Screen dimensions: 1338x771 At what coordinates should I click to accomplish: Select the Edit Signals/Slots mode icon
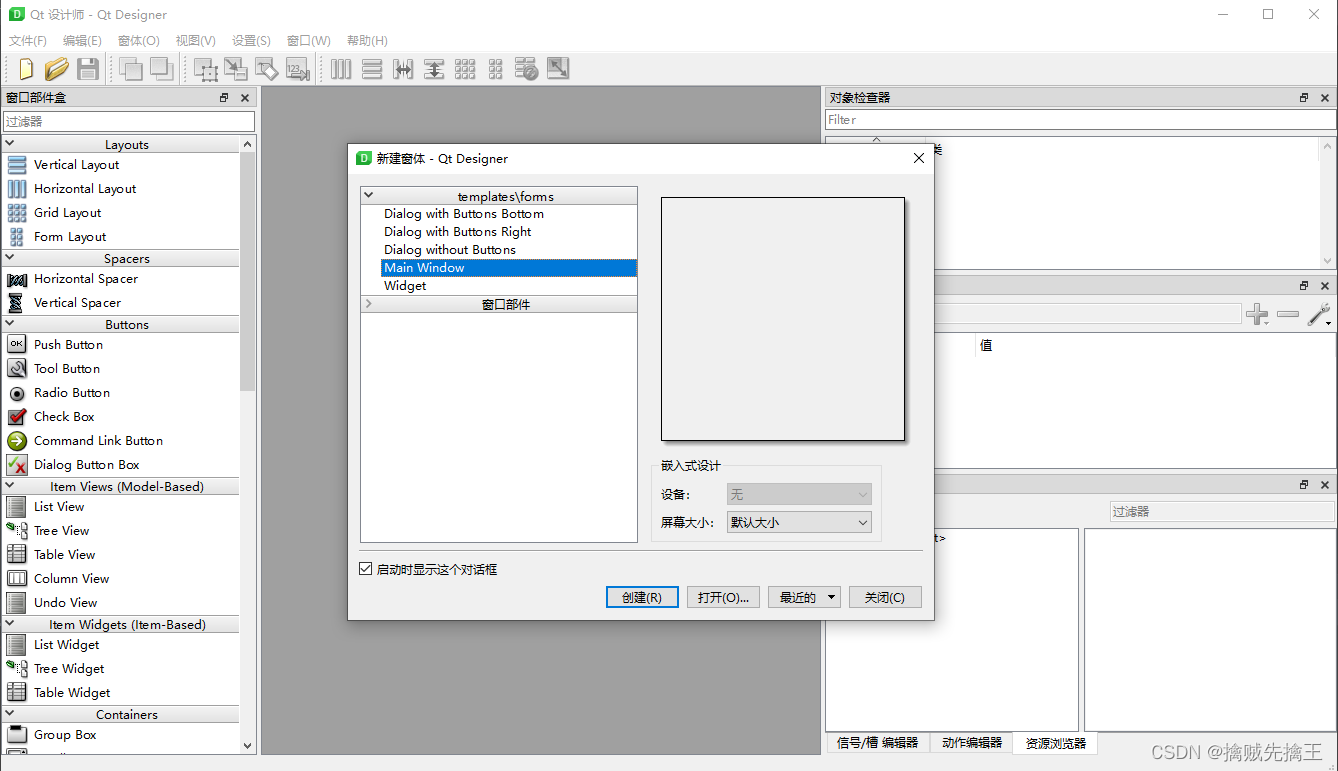pyautogui.click(x=236, y=69)
